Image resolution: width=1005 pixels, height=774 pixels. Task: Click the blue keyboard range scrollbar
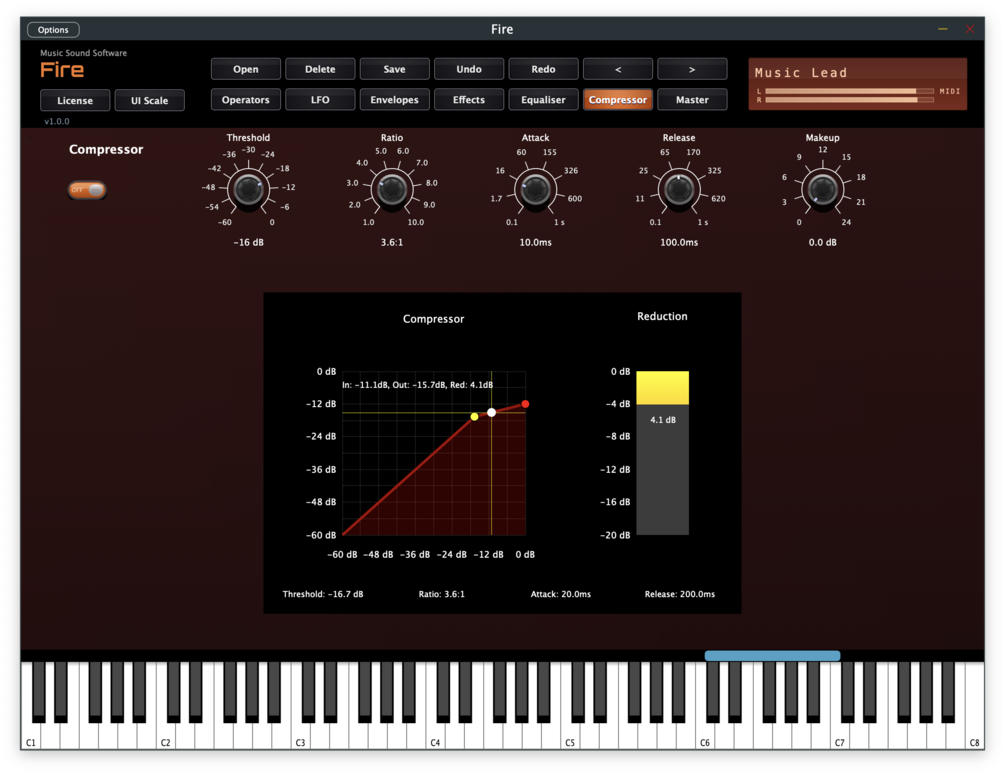(x=772, y=655)
